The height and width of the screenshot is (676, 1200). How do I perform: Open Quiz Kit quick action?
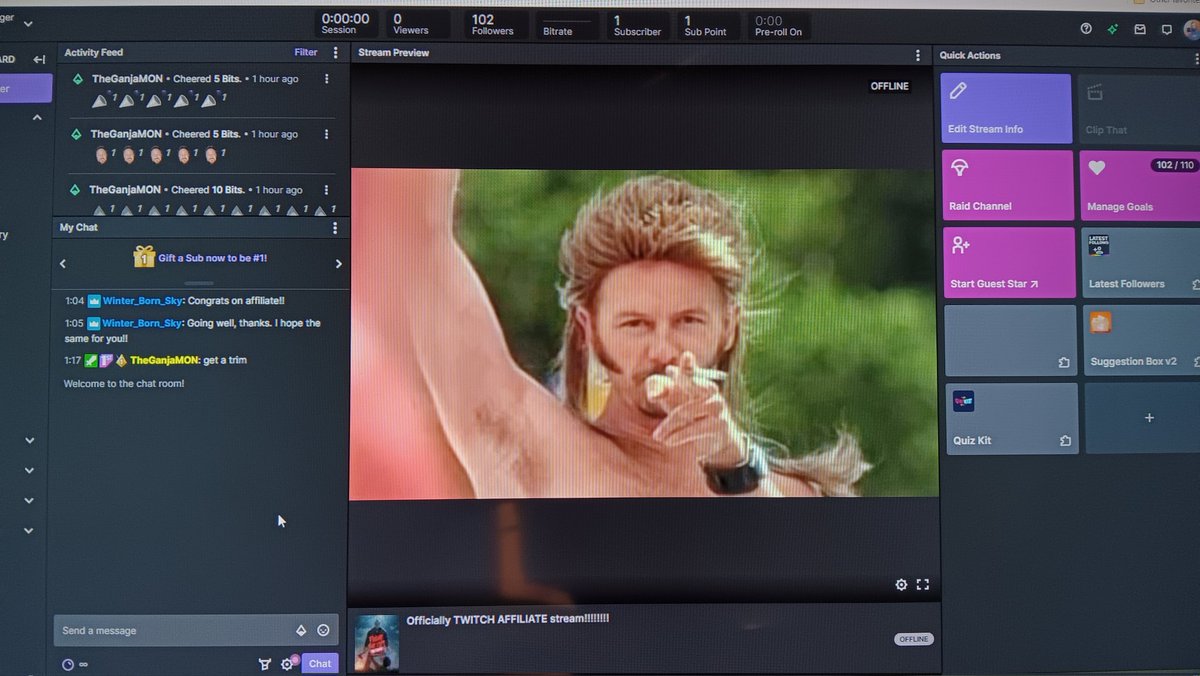click(x=1012, y=418)
